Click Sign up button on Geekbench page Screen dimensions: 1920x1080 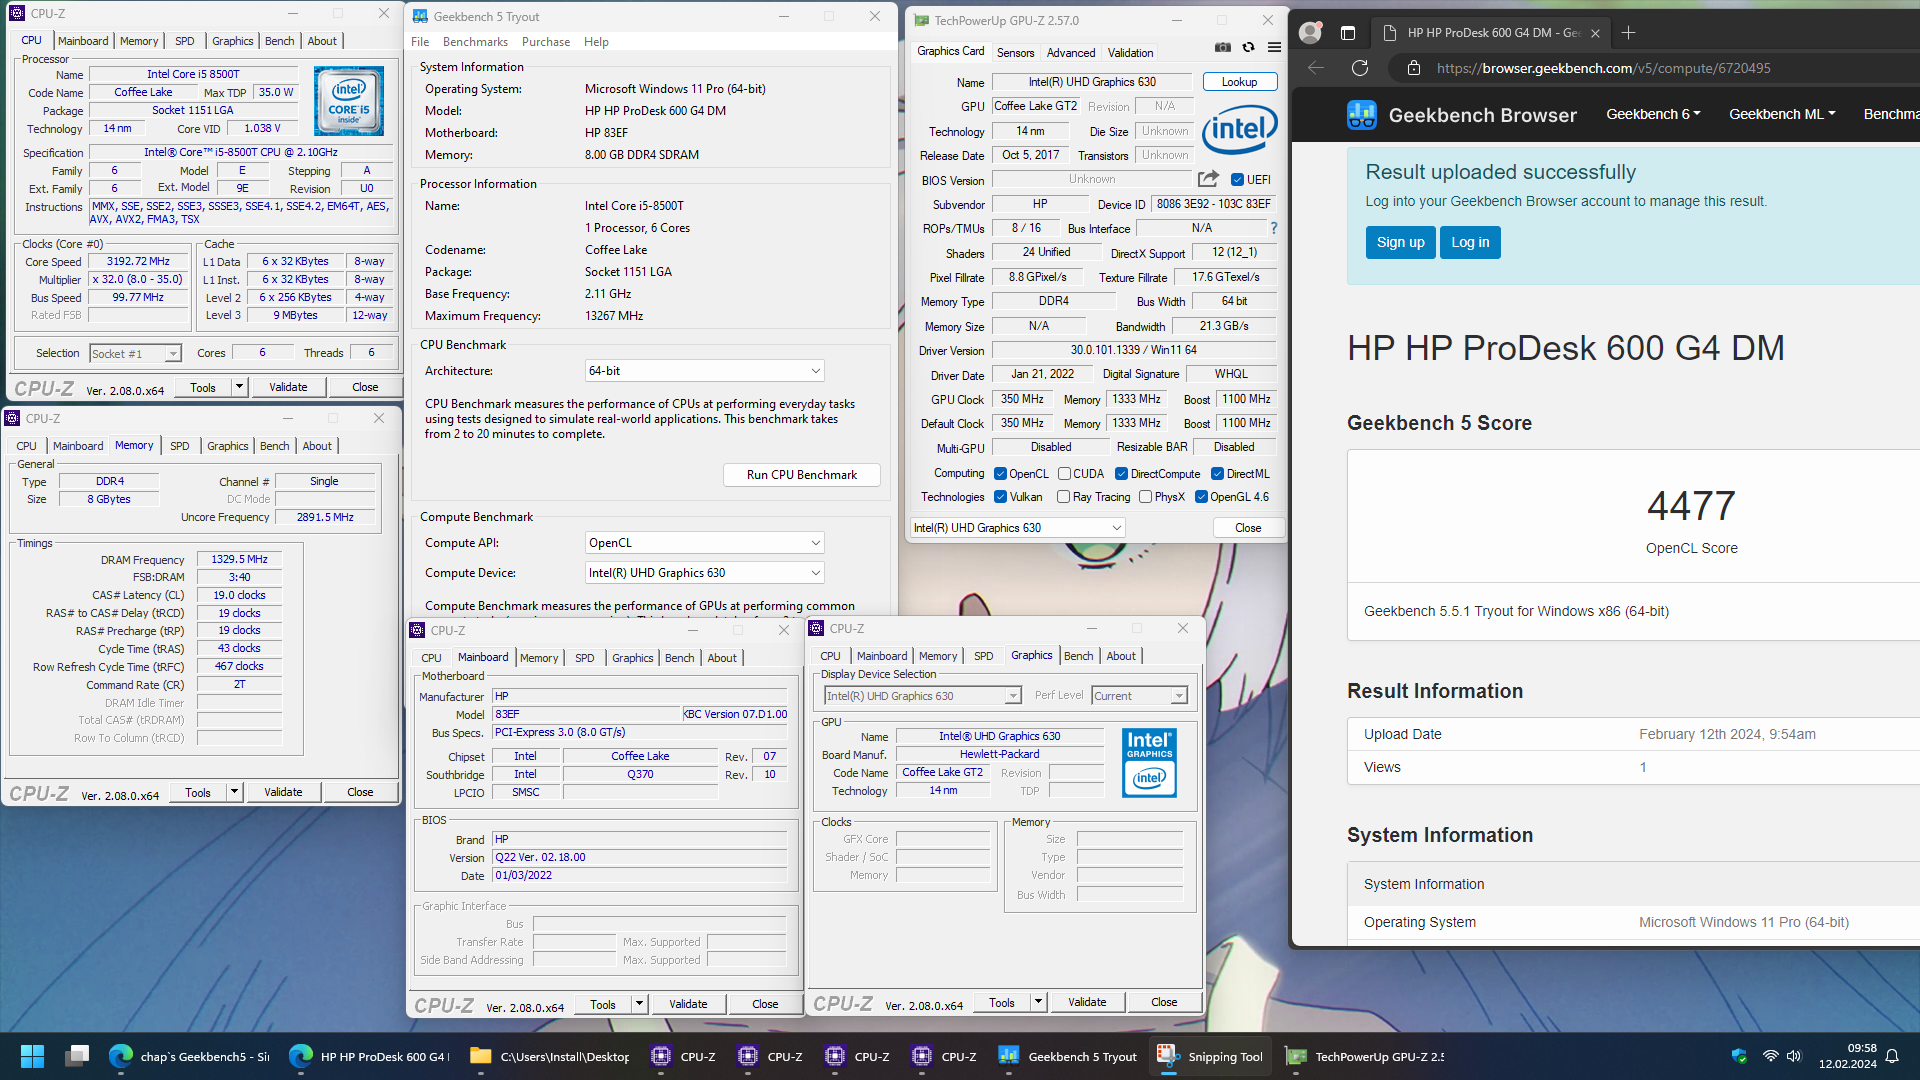(1400, 242)
